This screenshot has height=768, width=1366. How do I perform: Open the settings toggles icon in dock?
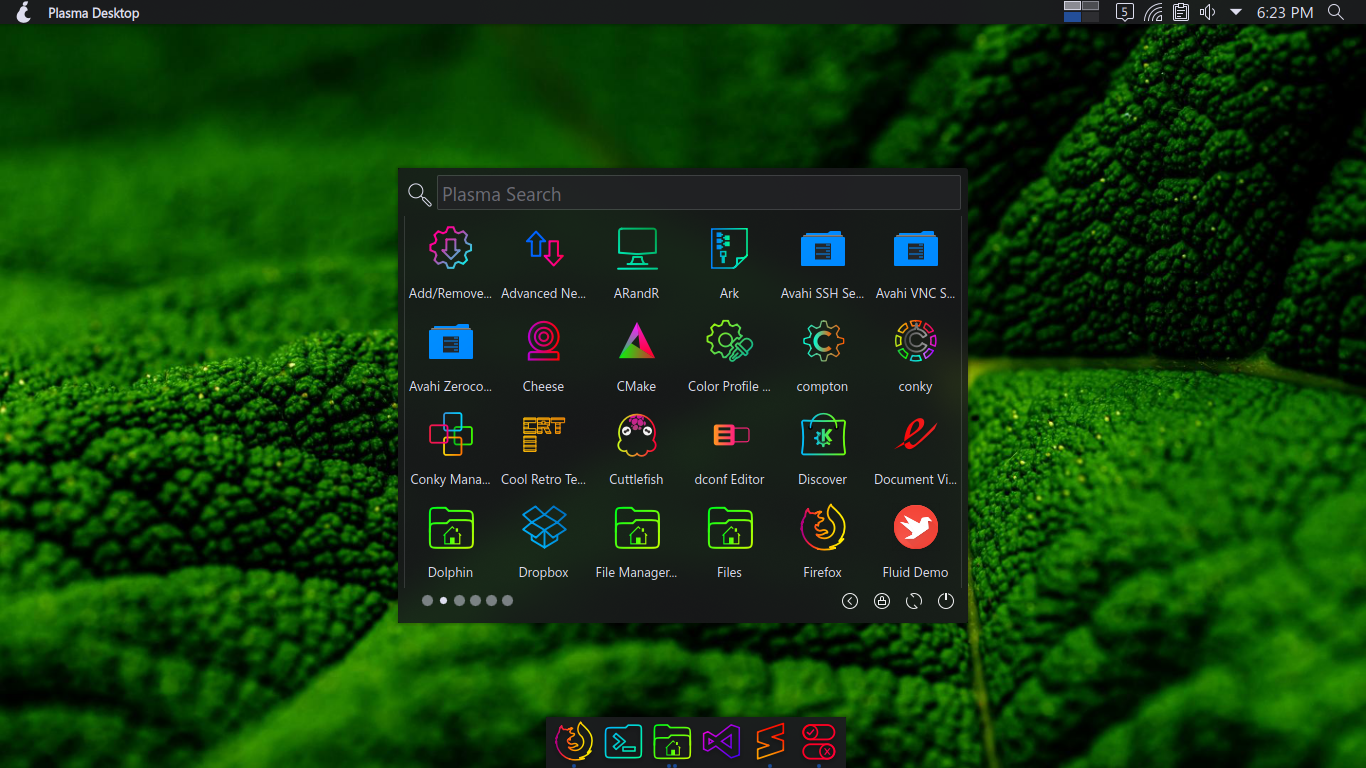pyautogui.click(x=819, y=742)
